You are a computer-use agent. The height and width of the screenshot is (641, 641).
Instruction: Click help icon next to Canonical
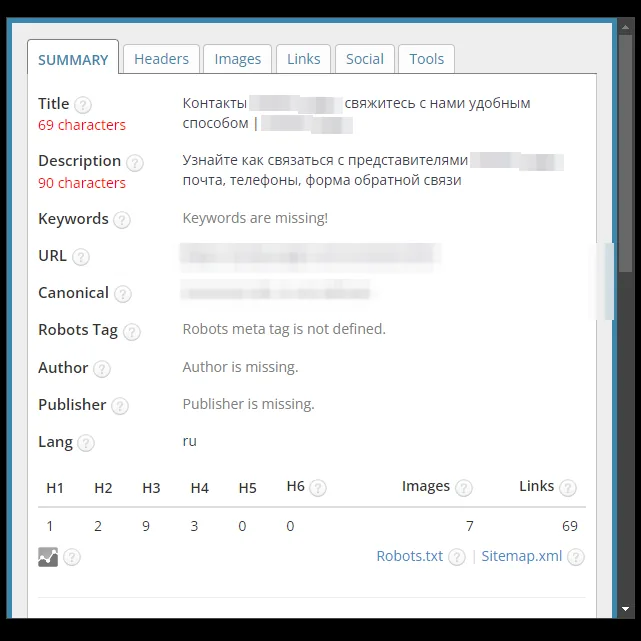[x=123, y=294]
